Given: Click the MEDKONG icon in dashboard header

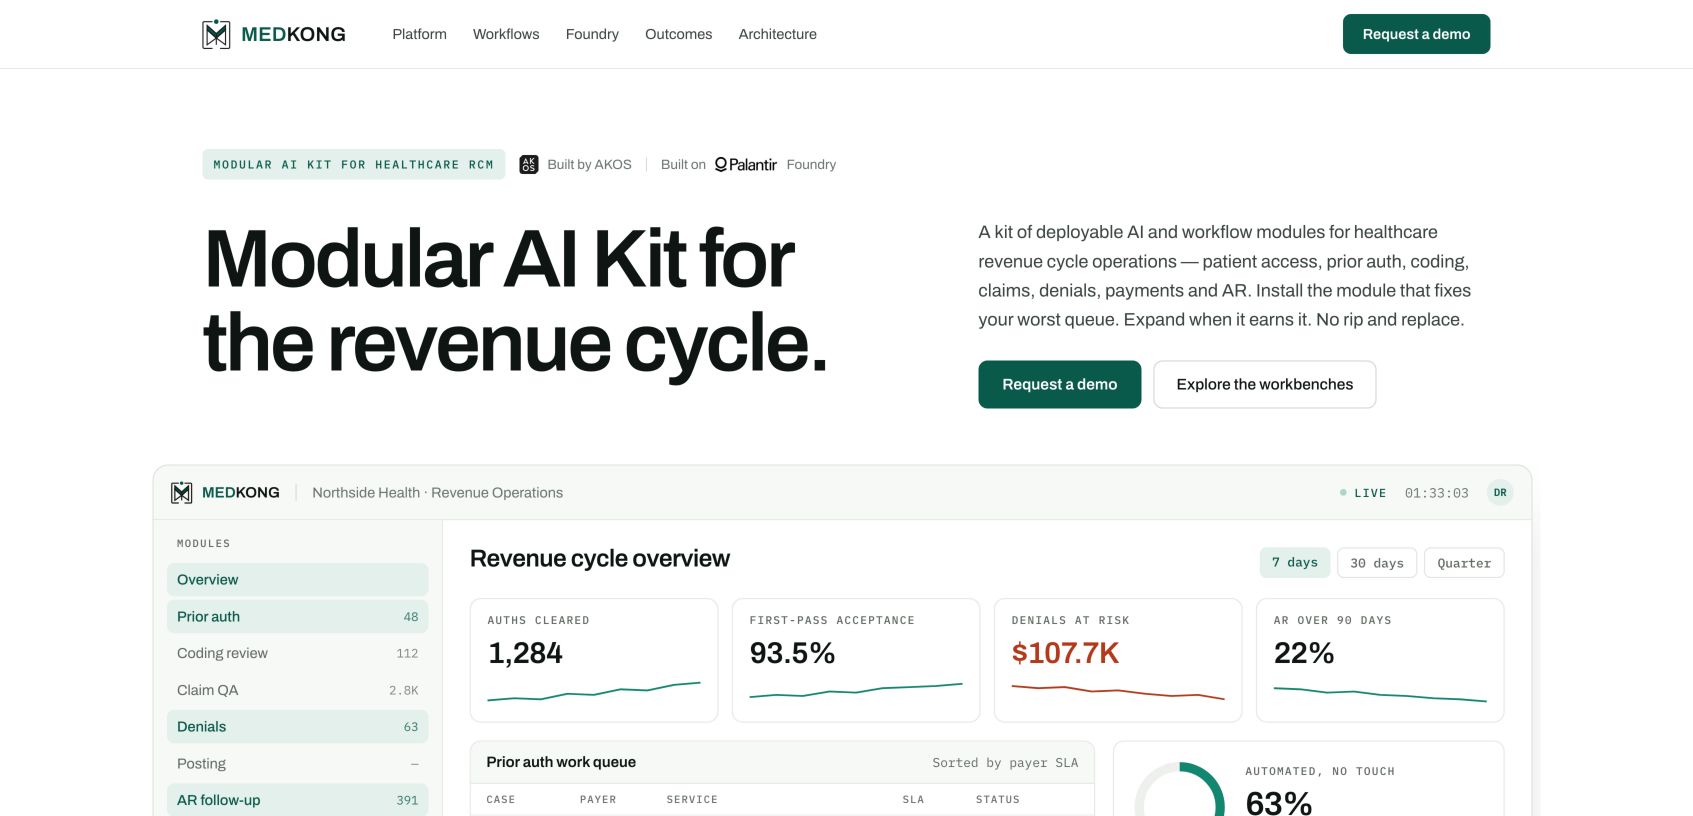Looking at the screenshot, I should pyautogui.click(x=181, y=493).
